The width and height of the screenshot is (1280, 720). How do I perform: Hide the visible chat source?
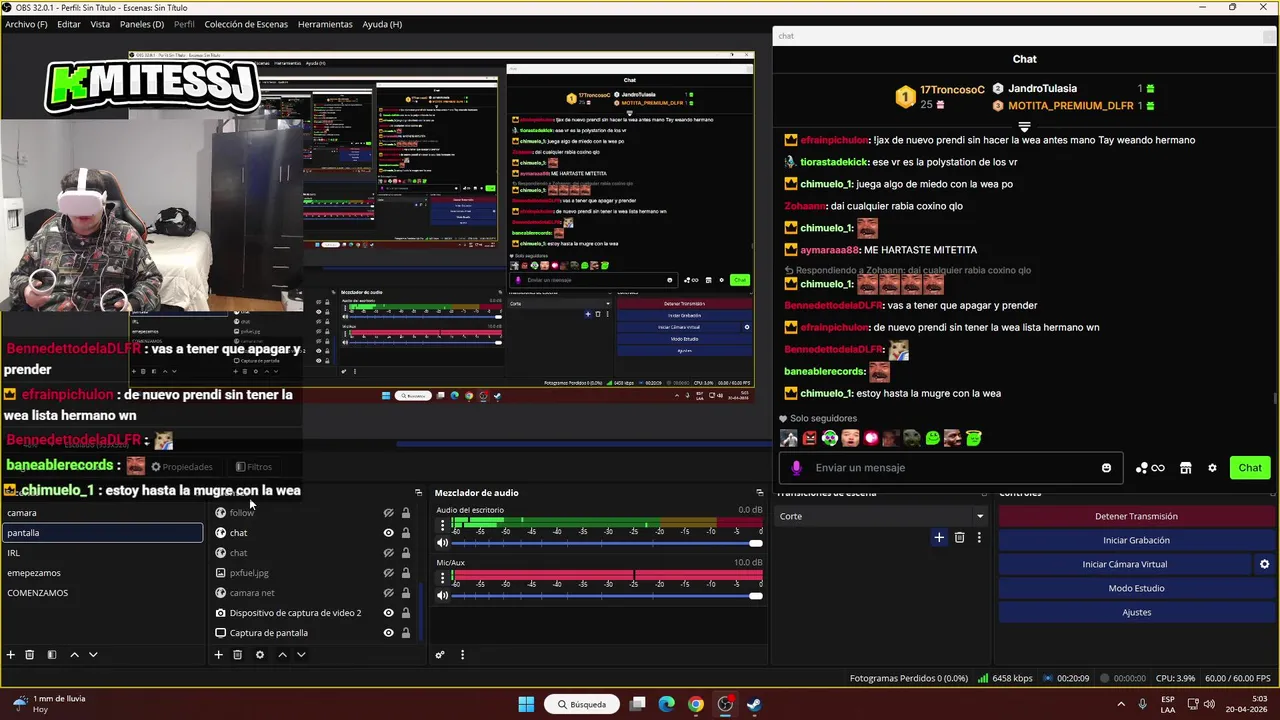(388, 533)
